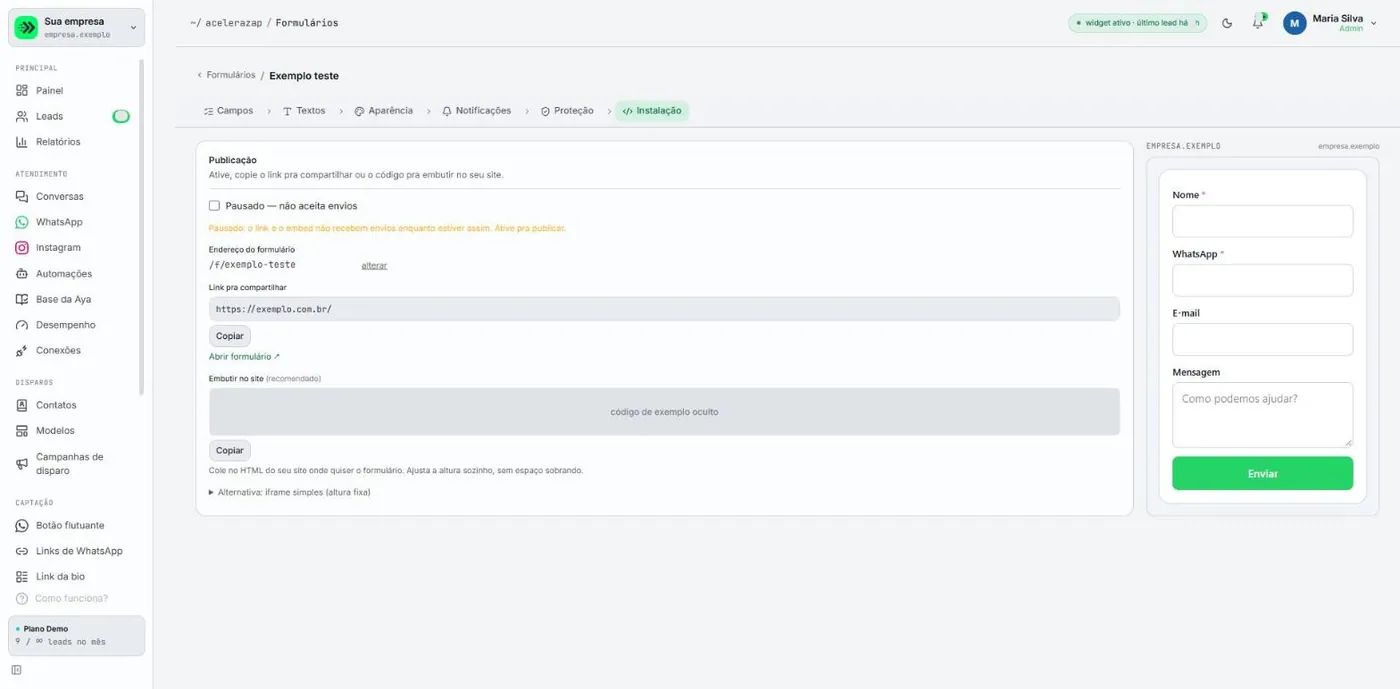Click the Contatos address book icon
Viewport: 1400px width, 689px height.
22,405
